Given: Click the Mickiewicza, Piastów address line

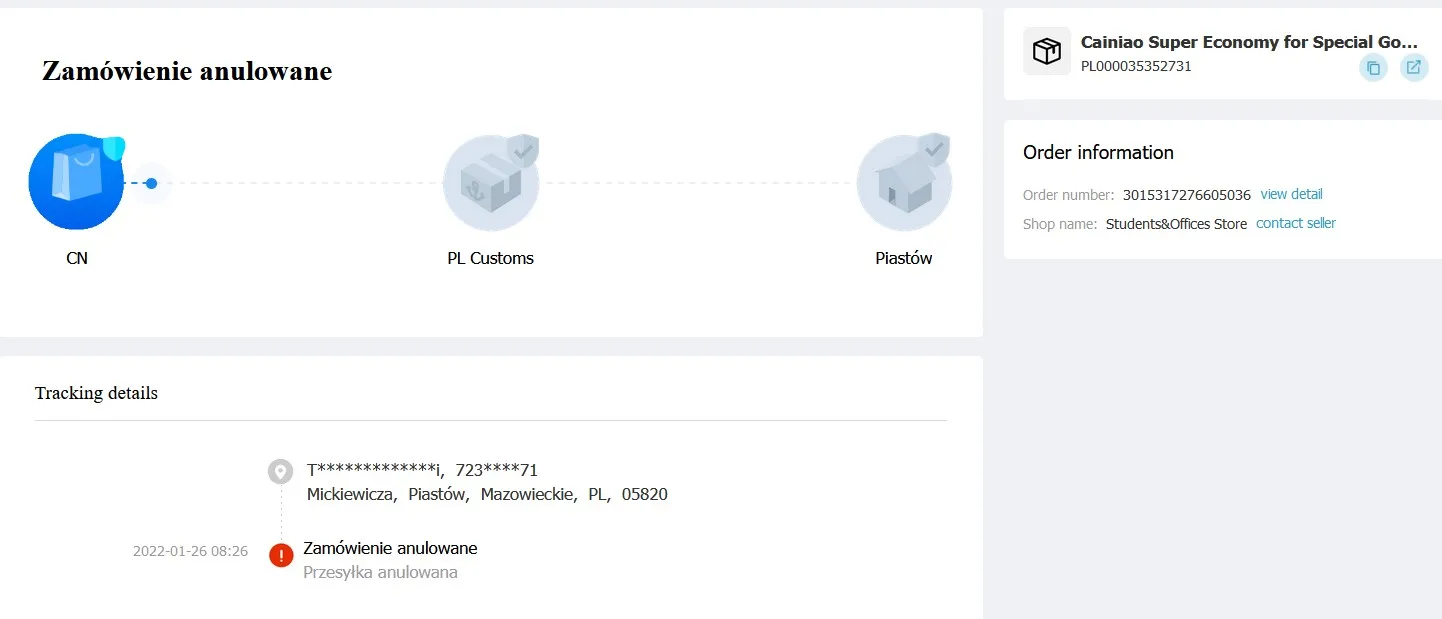Looking at the screenshot, I should click(487, 494).
